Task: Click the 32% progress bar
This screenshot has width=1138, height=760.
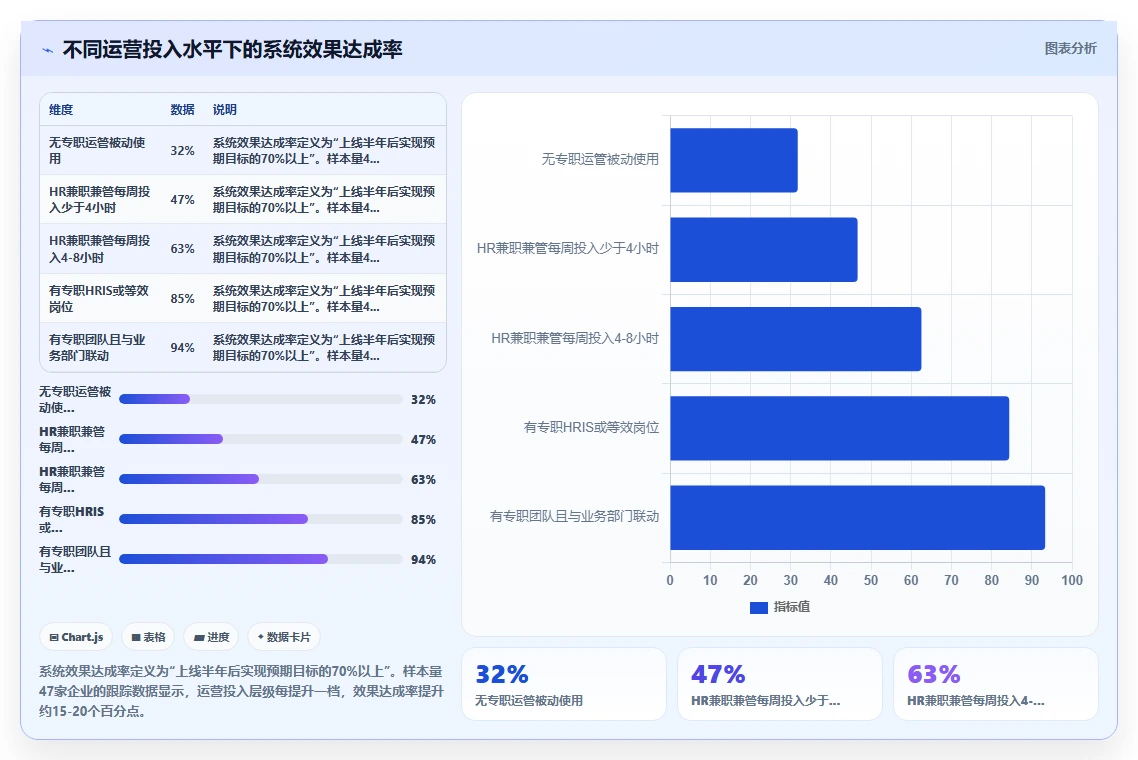Action: 261,399
